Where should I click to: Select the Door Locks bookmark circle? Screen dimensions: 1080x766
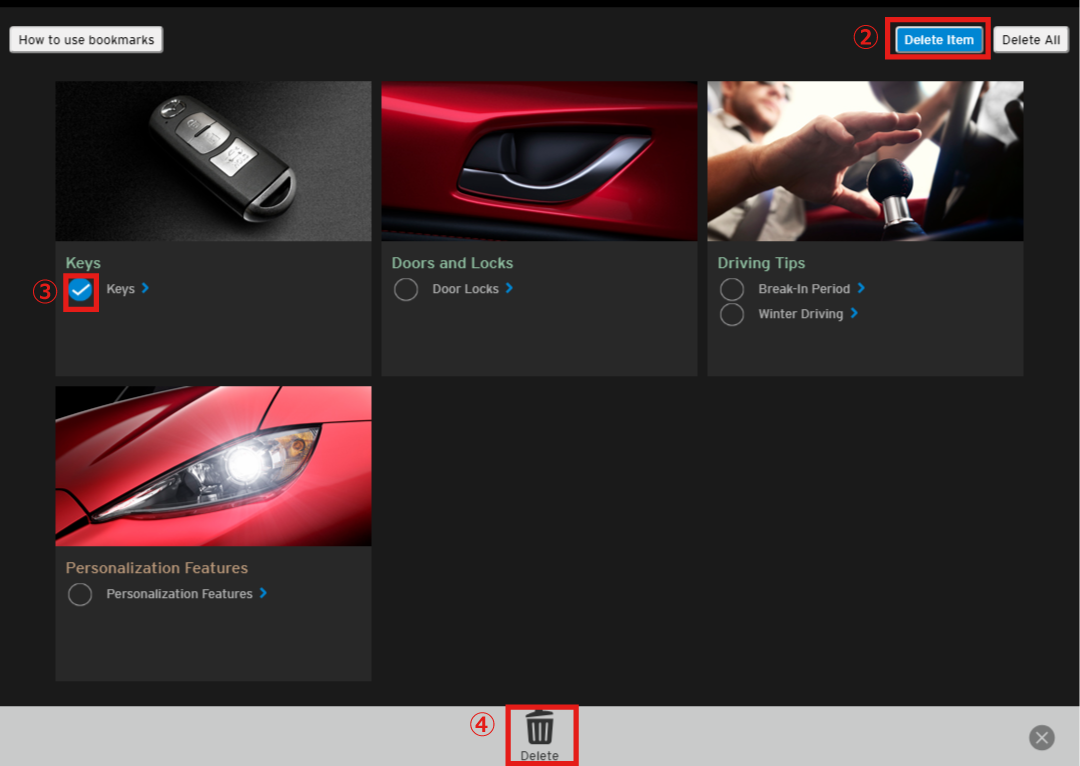[x=406, y=290]
